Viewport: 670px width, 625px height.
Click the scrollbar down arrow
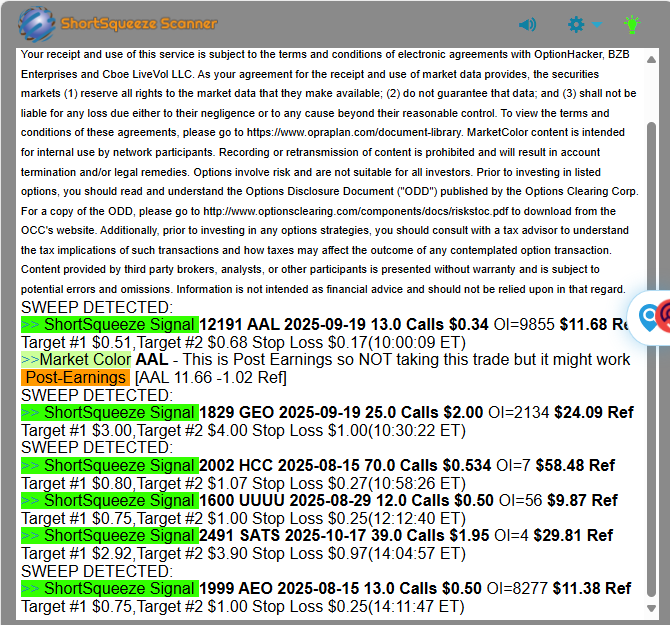(652, 609)
